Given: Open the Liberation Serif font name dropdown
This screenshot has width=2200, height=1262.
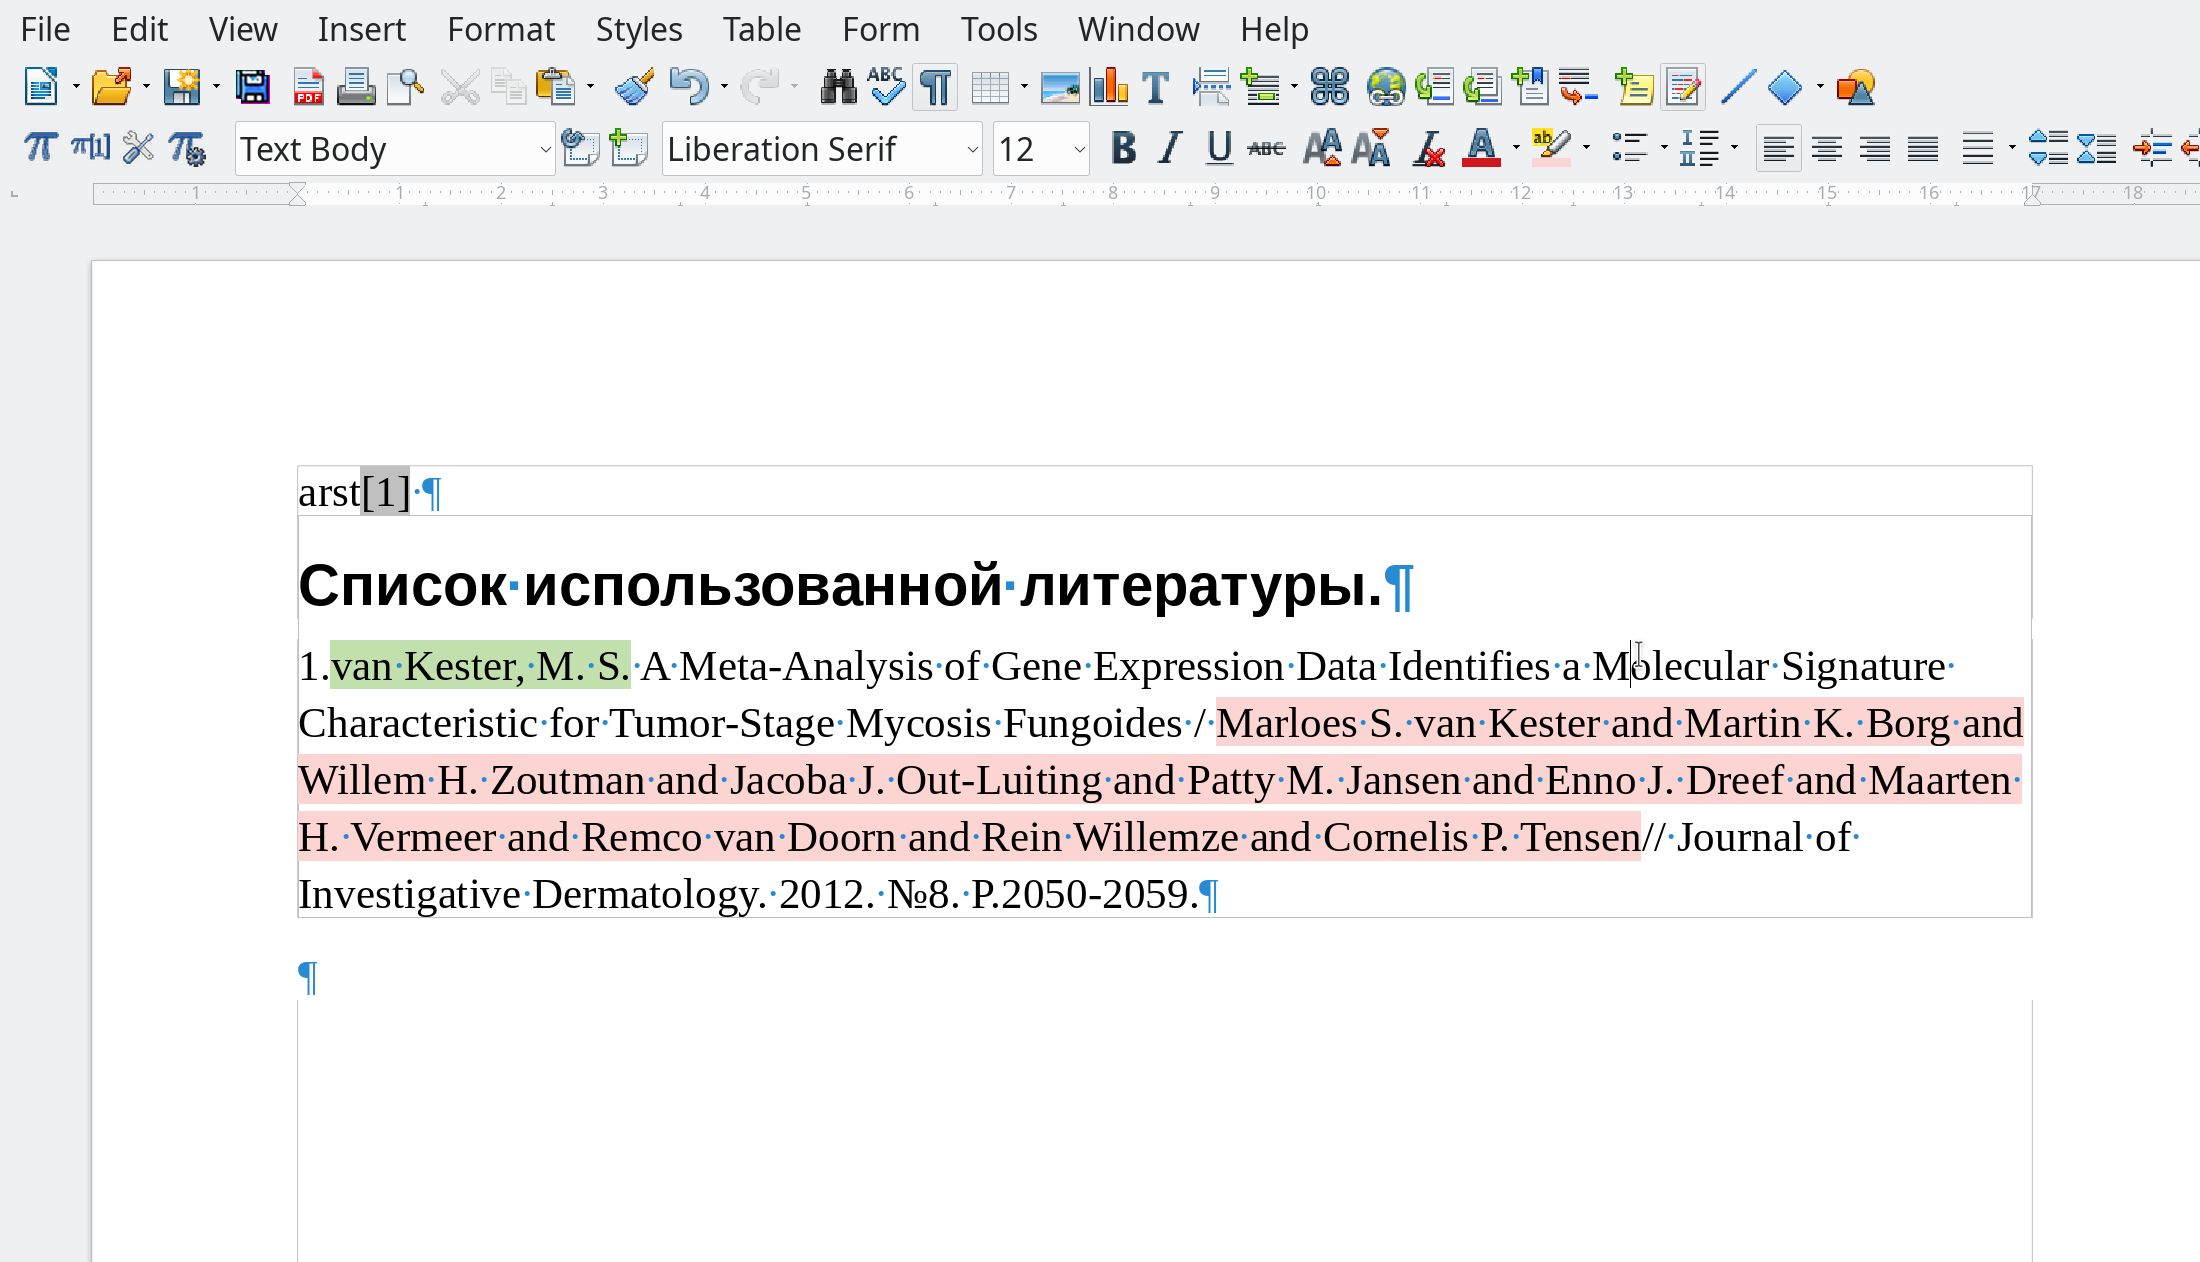Looking at the screenshot, I should (972, 150).
